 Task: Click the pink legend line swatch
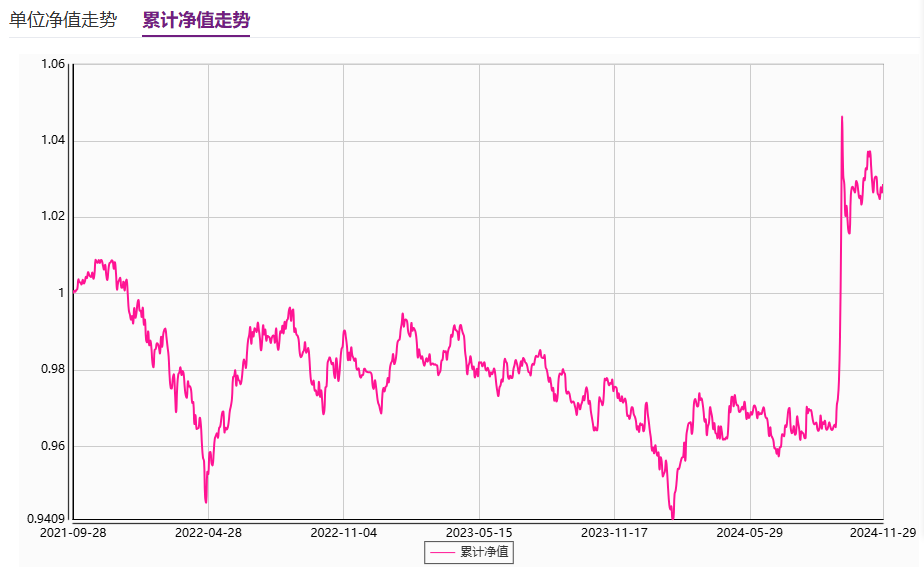441,552
